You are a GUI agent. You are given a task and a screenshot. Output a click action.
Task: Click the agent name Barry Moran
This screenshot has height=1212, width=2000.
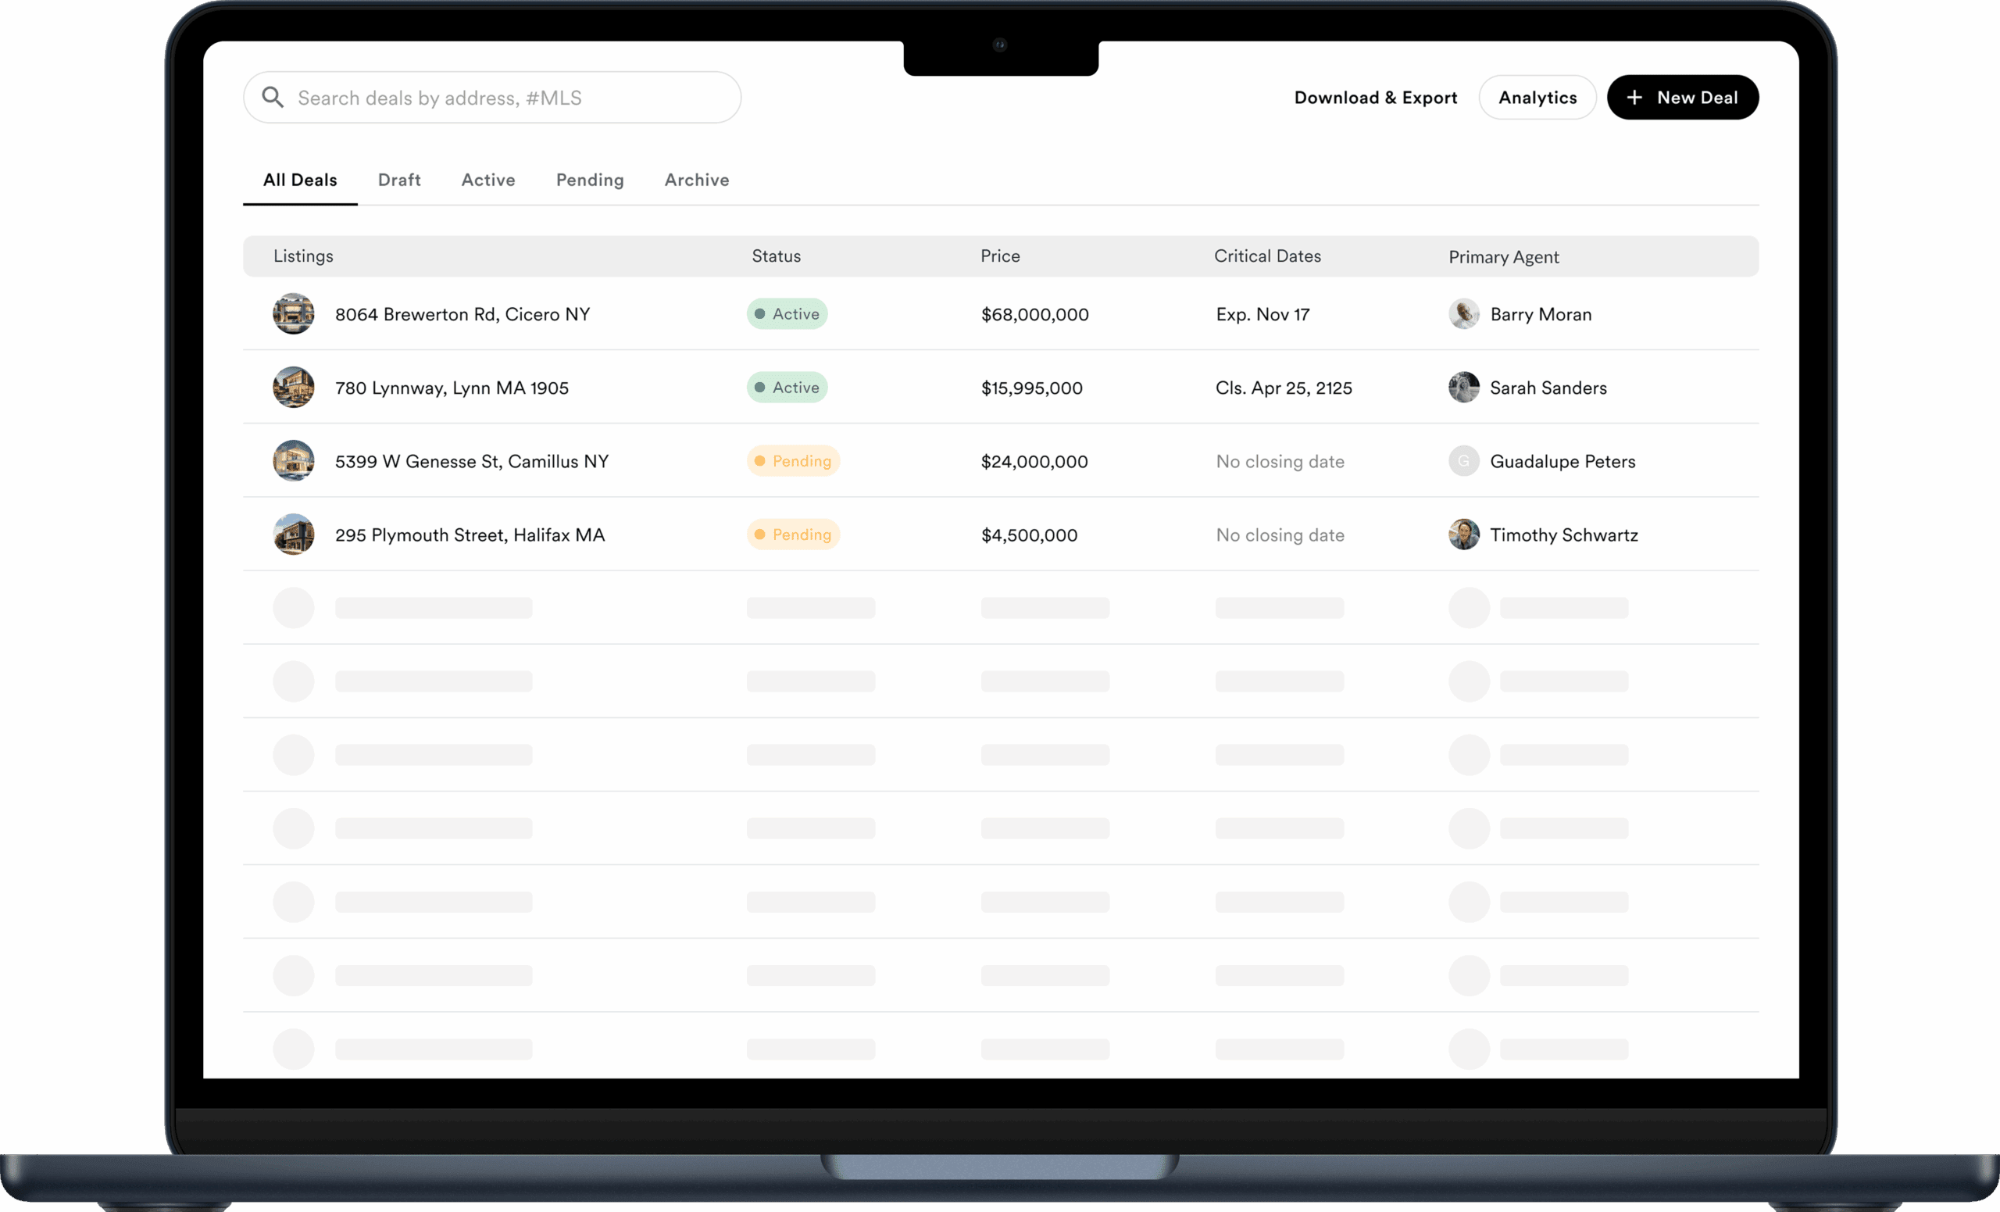click(x=1540, y=314)
